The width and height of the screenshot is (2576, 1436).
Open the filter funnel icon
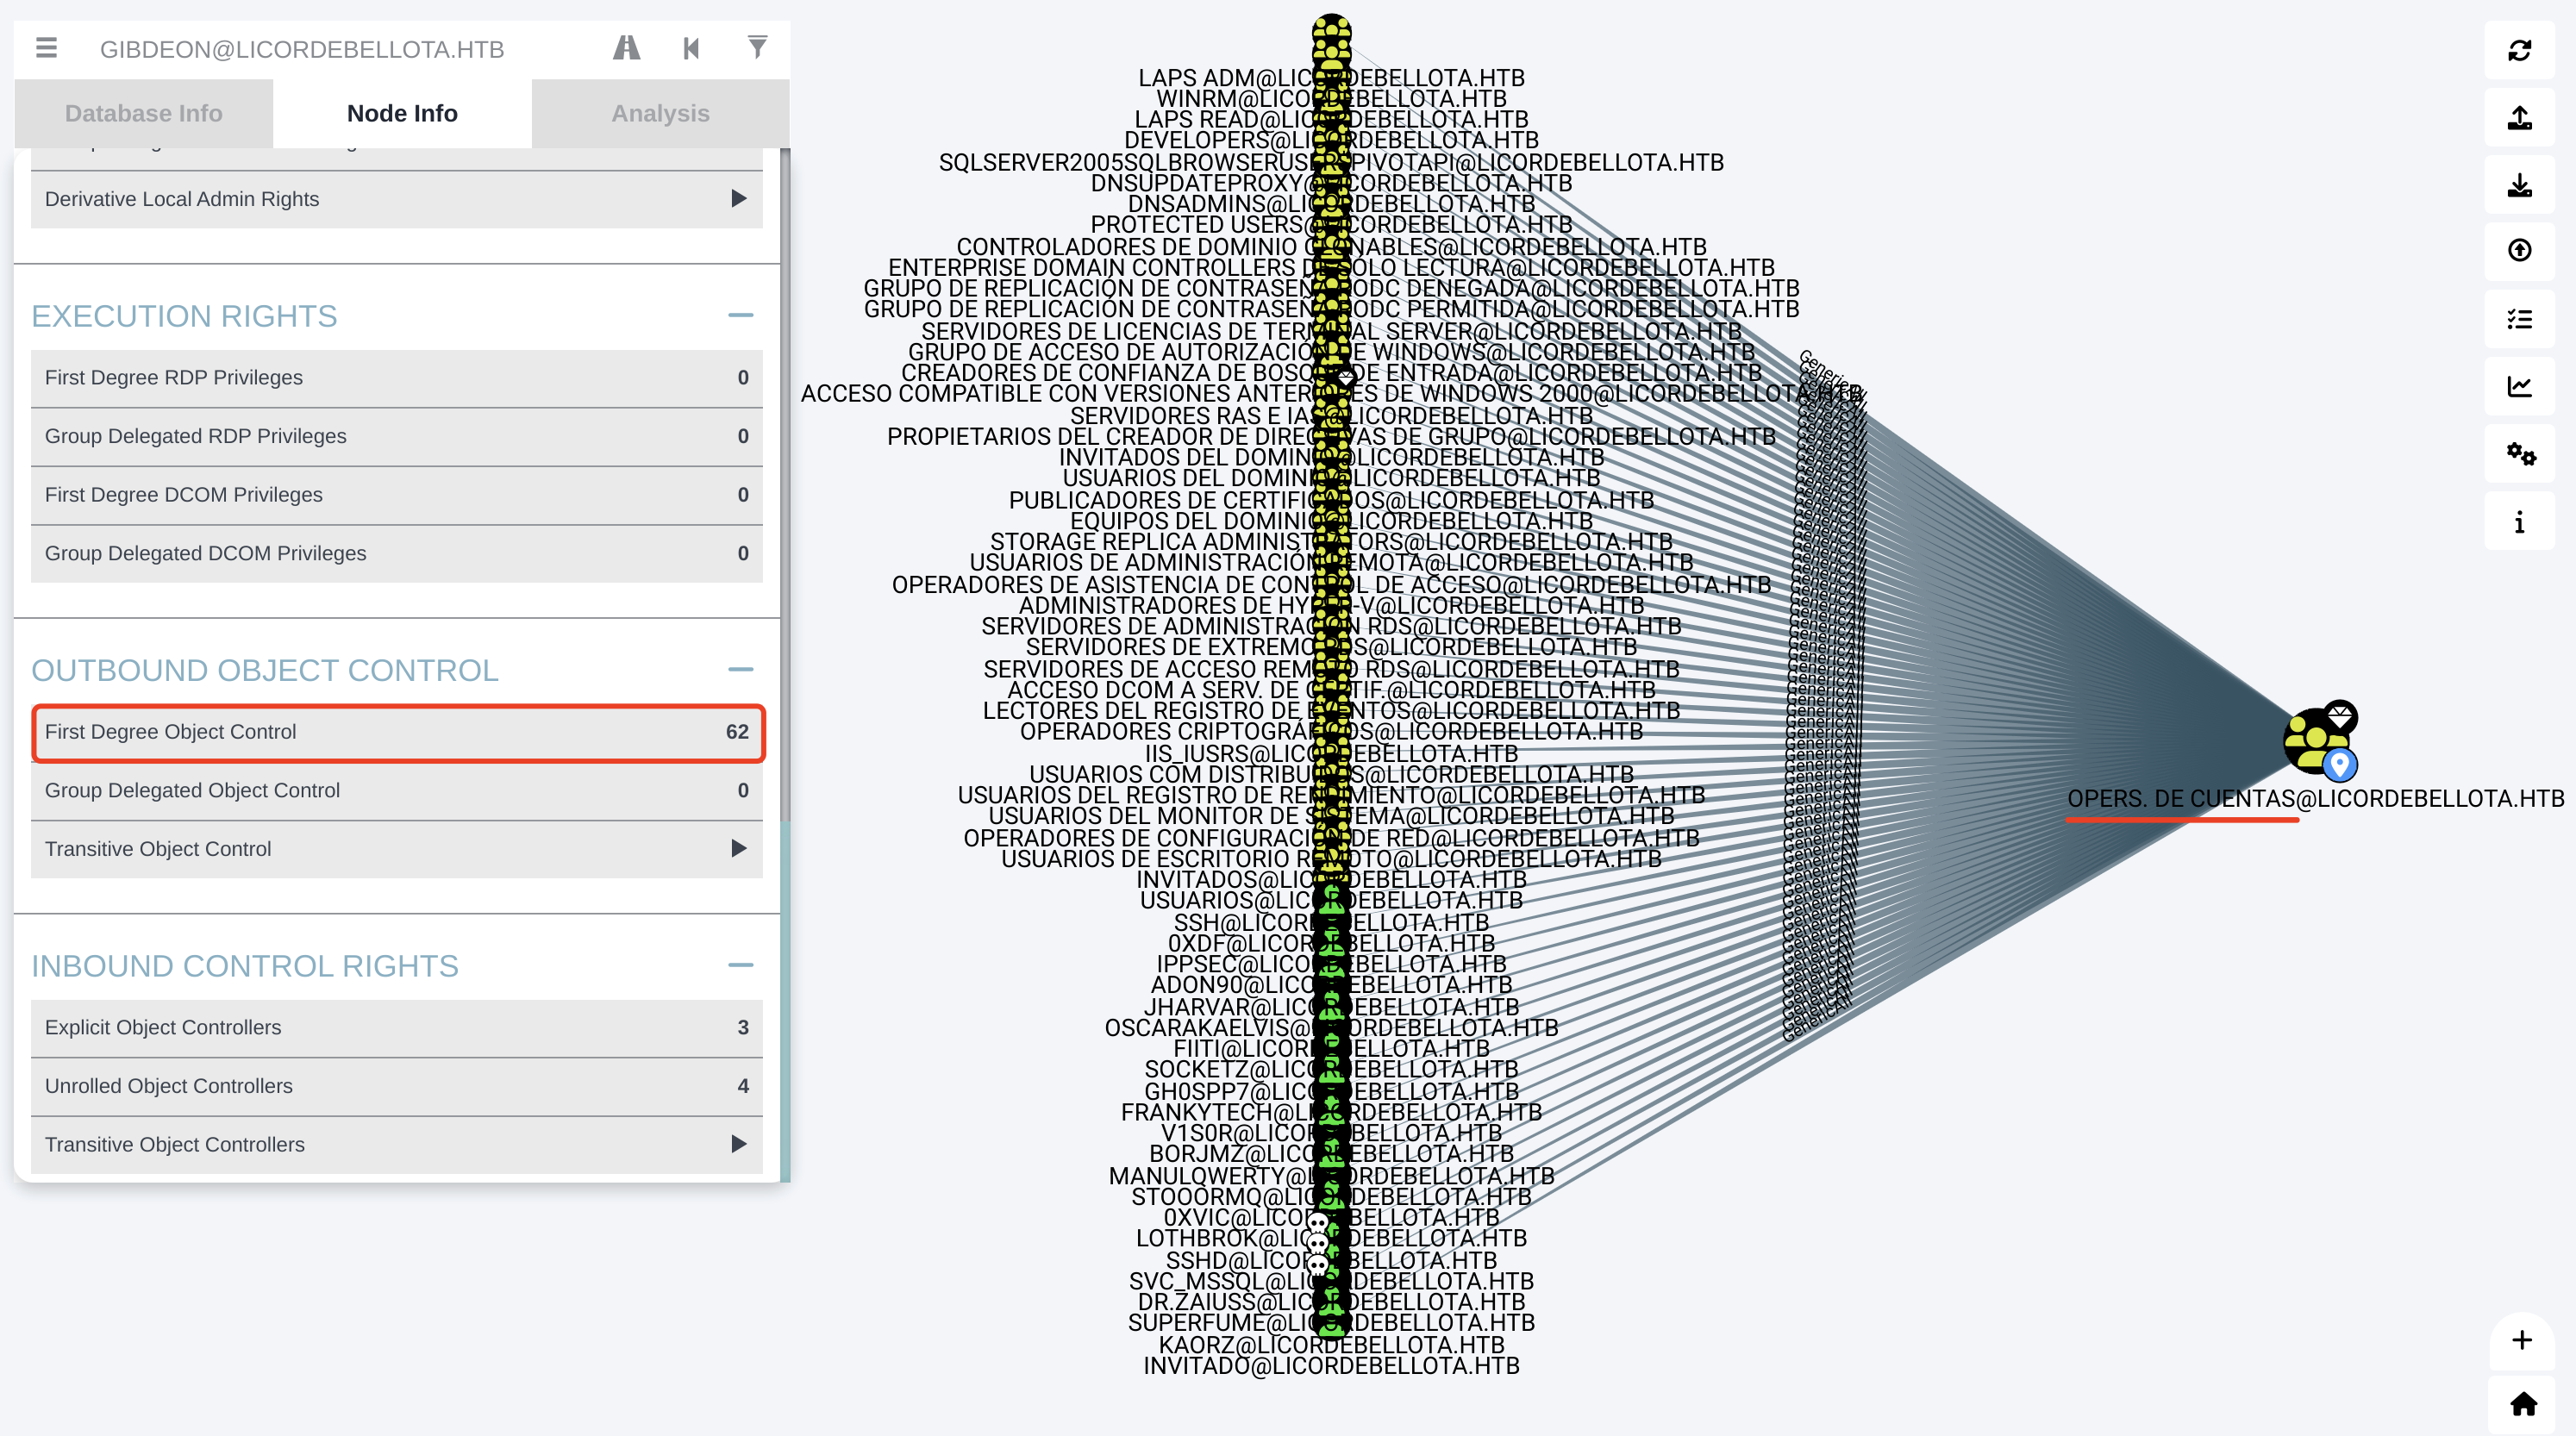click(757, 47)
